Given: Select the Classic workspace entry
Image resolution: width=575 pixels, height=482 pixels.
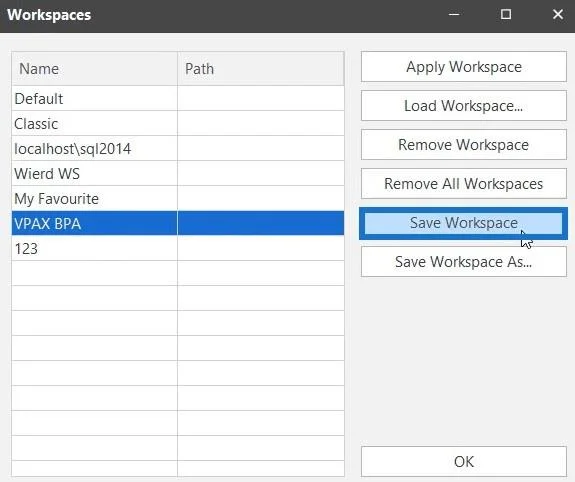Looking at the screenshot, I should pos(178,123).
